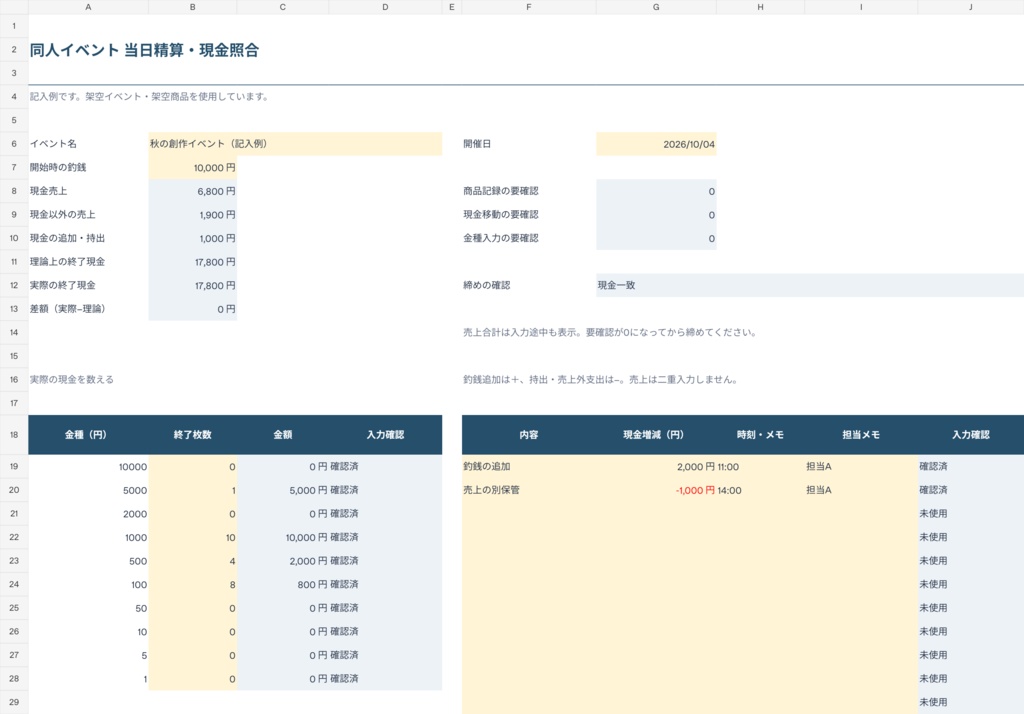
Task: Click header 時刻・メモ
Action: (x=760, y=434)
